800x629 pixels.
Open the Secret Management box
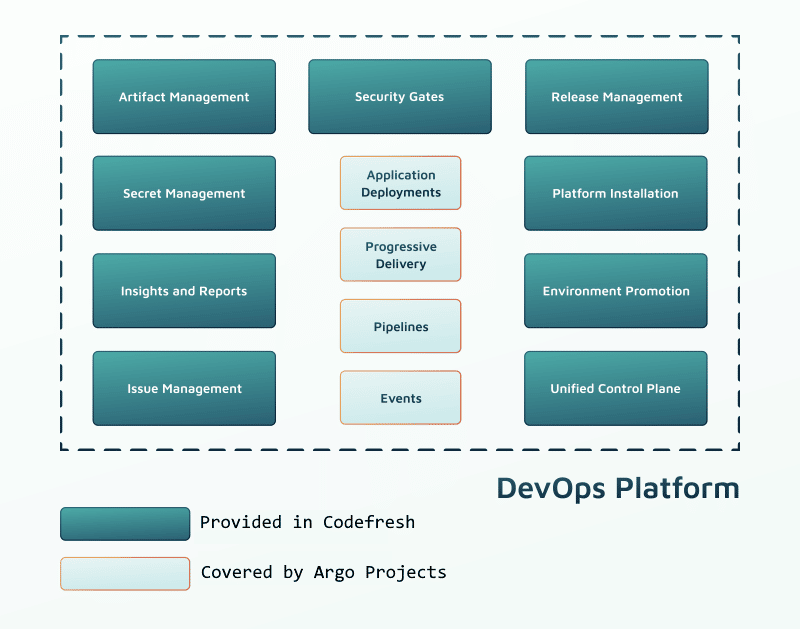pyautogui.click(x=184, y=193)
